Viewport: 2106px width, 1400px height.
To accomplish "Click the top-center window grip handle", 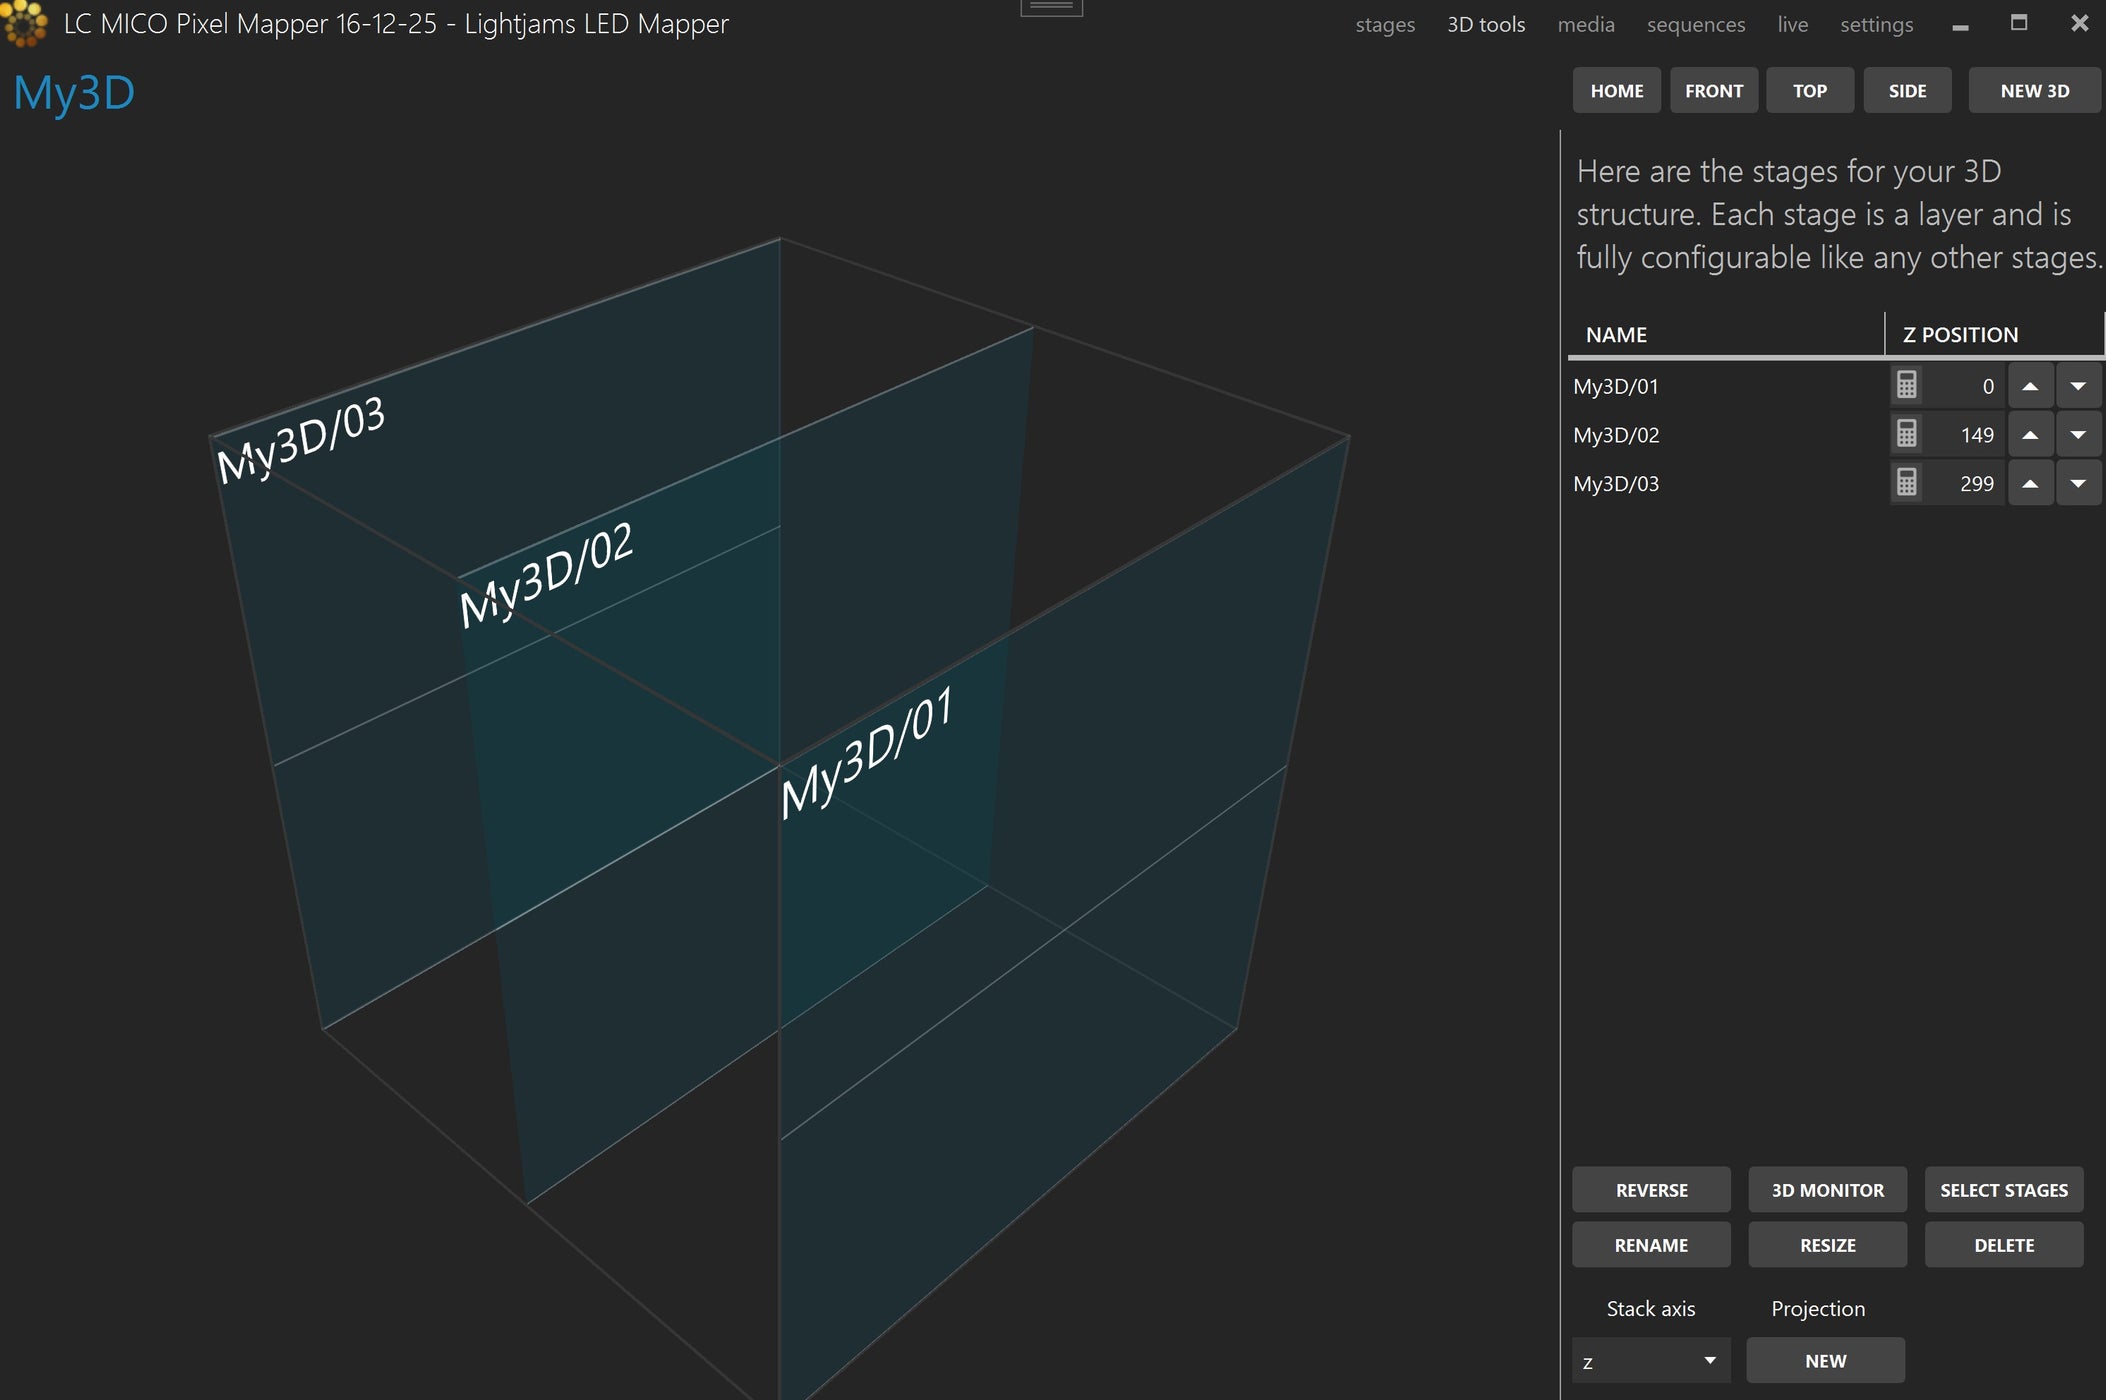I will click(x=1051, y=7).
